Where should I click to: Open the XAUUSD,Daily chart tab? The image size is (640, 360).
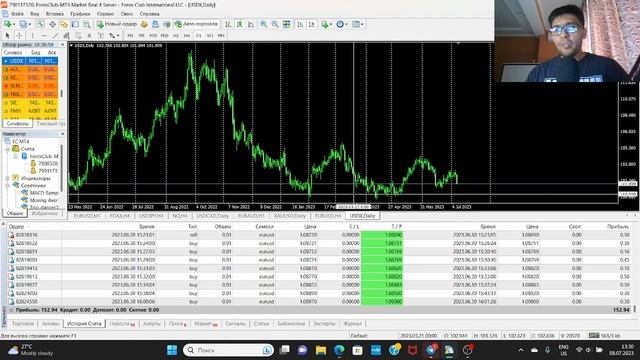(290, 216)
